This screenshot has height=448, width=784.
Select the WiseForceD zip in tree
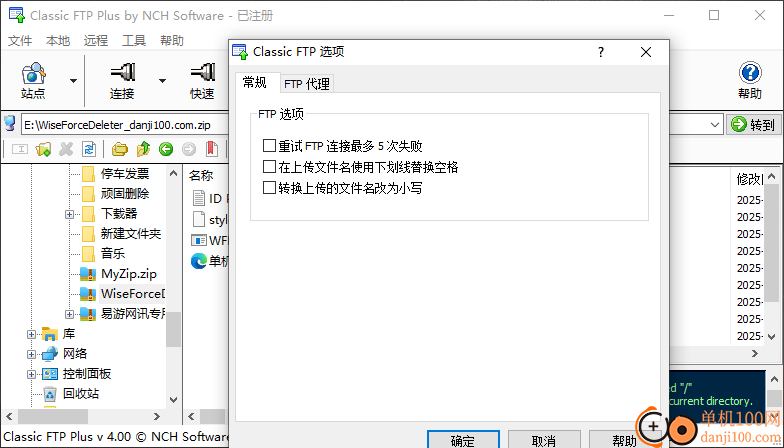132,294
